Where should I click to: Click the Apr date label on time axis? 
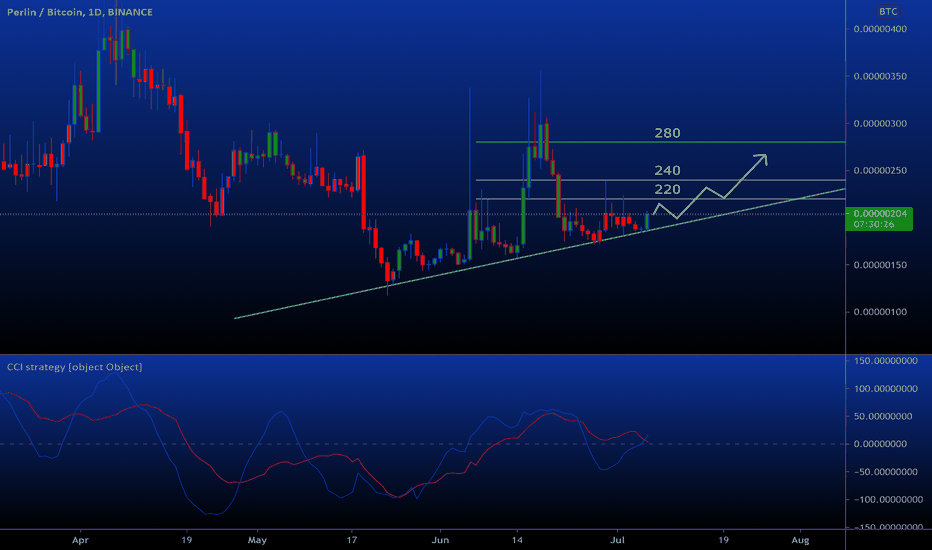[x=80, y=540]
